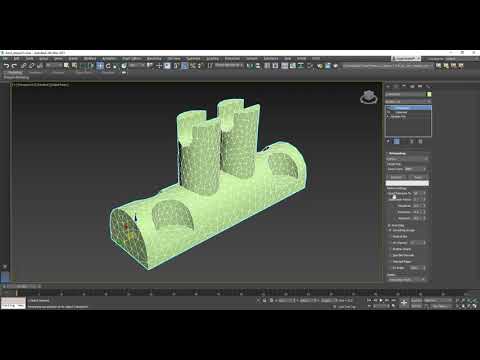
Task: Activate the Unlink Selection tool
Action: [32, 66]
